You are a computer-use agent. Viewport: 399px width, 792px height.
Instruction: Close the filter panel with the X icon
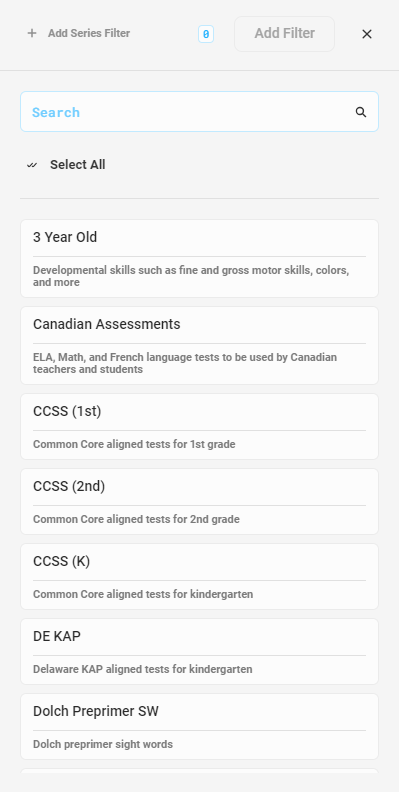pyautogui.click(x=367, y=34)
